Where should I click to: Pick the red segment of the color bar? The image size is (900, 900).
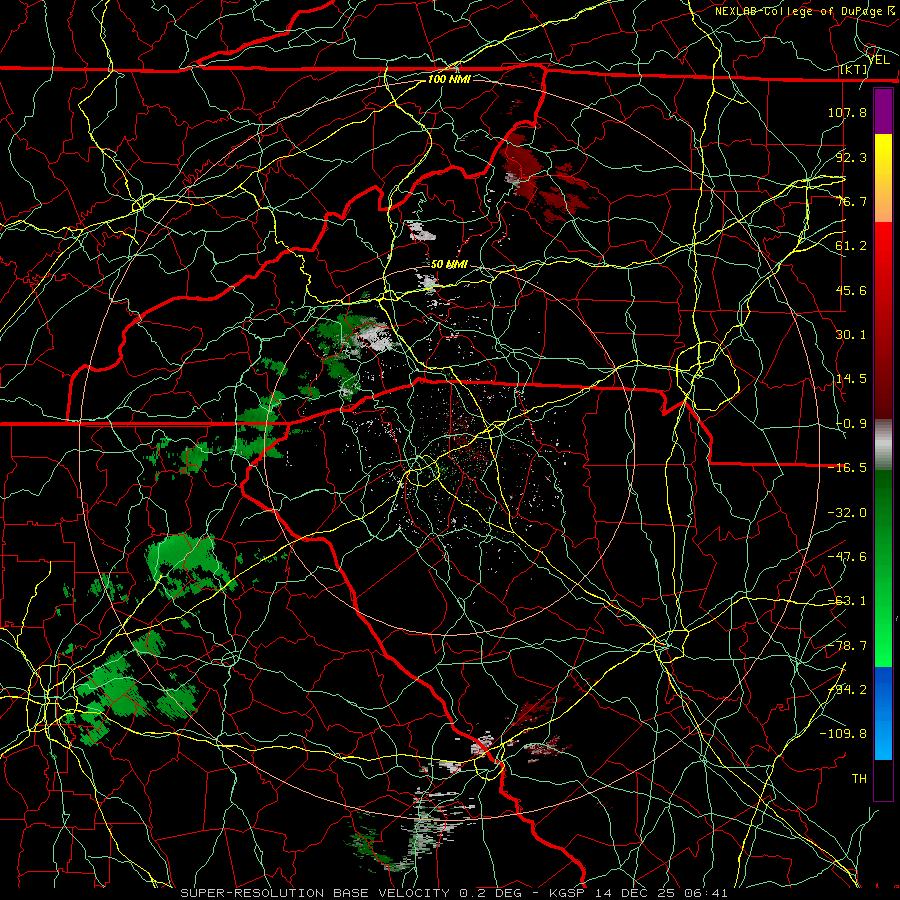[x=883, y=321]
